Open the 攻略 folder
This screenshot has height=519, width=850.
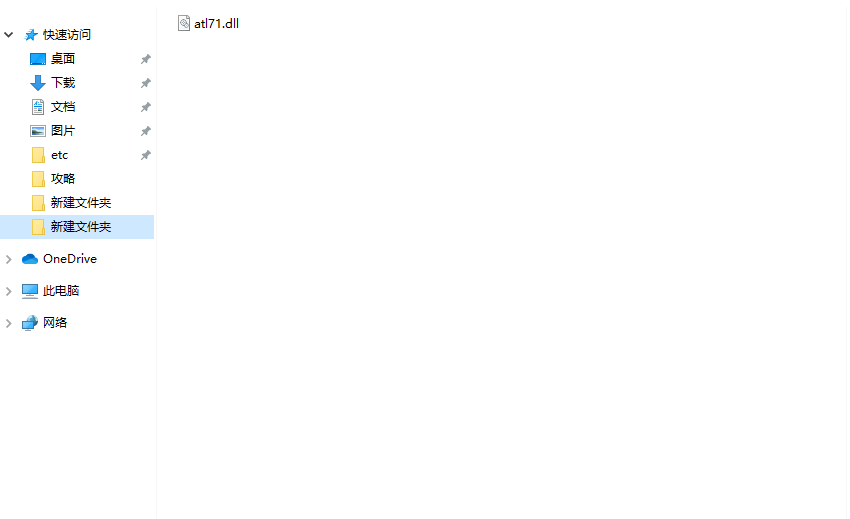(77, 179)
